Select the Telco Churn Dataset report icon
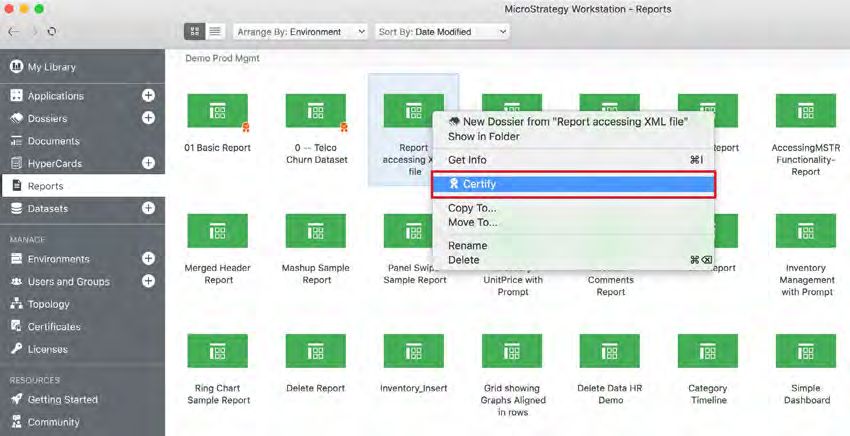The width and height of the screenshot is (850, 436). click(315, 111)
